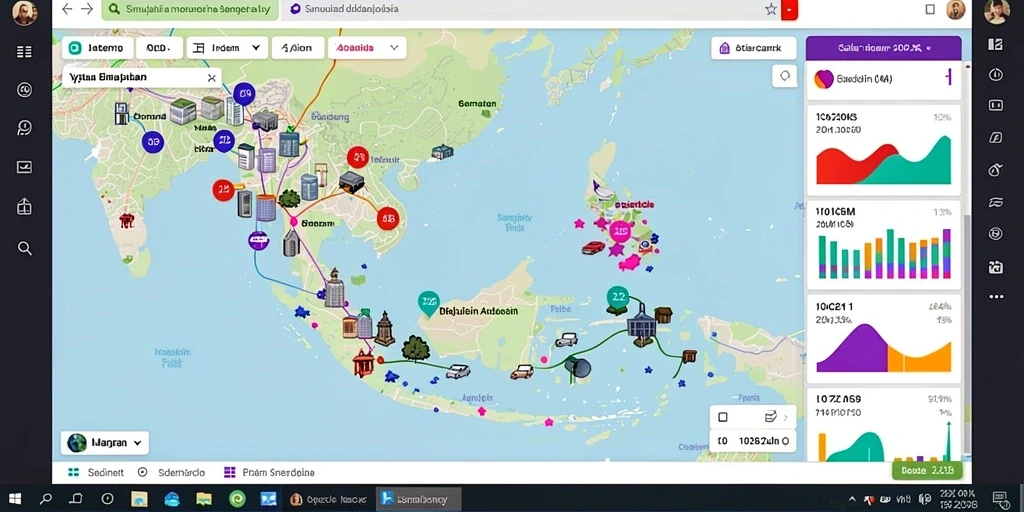Click the Vjtaa Bmapihan search field
1024x512 pixels.
pyautogui.click(x=142, y=78)
